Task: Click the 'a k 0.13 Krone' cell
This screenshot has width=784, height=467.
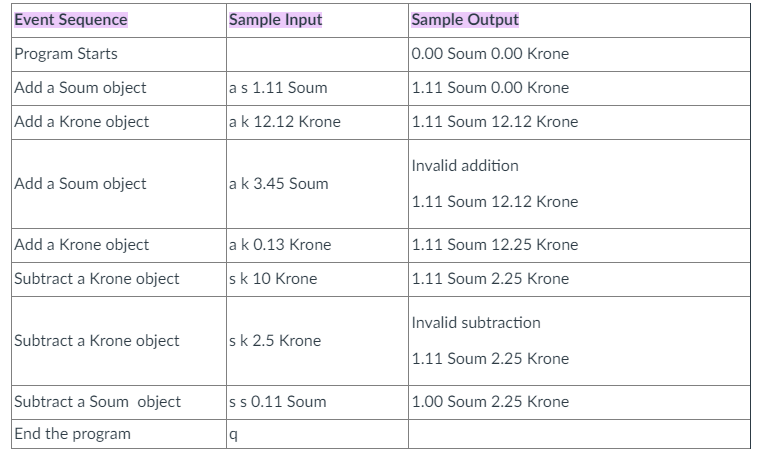Action: coord(280,244)
